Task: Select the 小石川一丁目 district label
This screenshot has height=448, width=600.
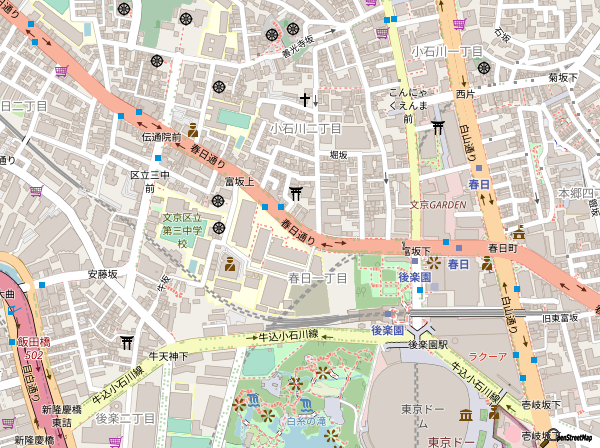Action: coord(447,50)
